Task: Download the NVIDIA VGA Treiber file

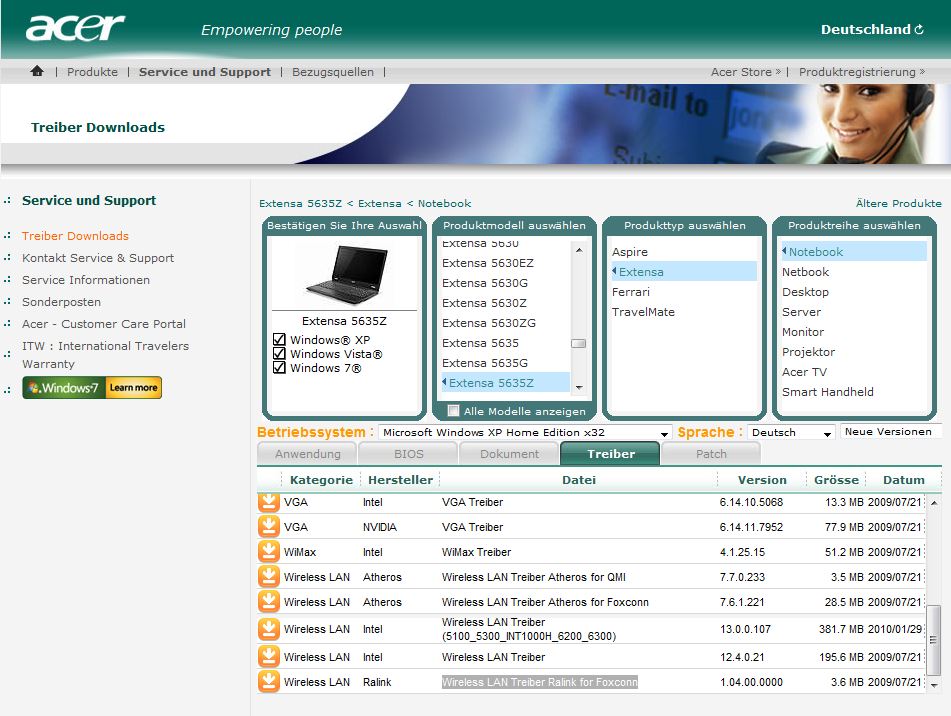Action: [x=269, y=527]
